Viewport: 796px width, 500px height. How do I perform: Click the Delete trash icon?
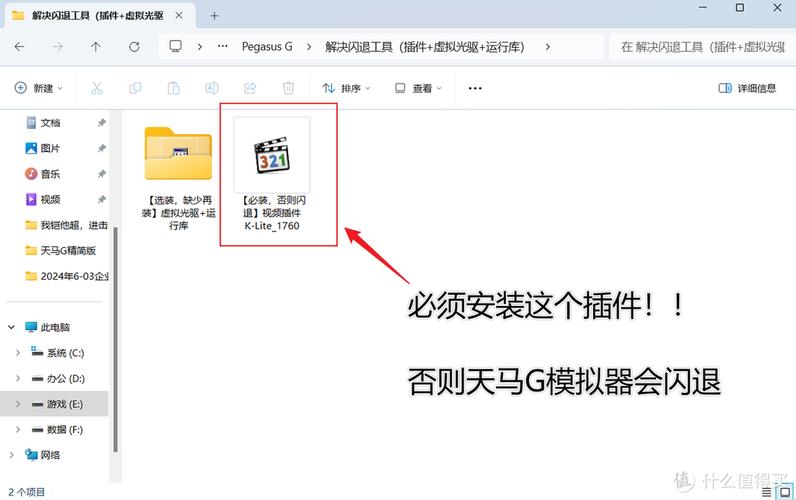pos(288,88)
